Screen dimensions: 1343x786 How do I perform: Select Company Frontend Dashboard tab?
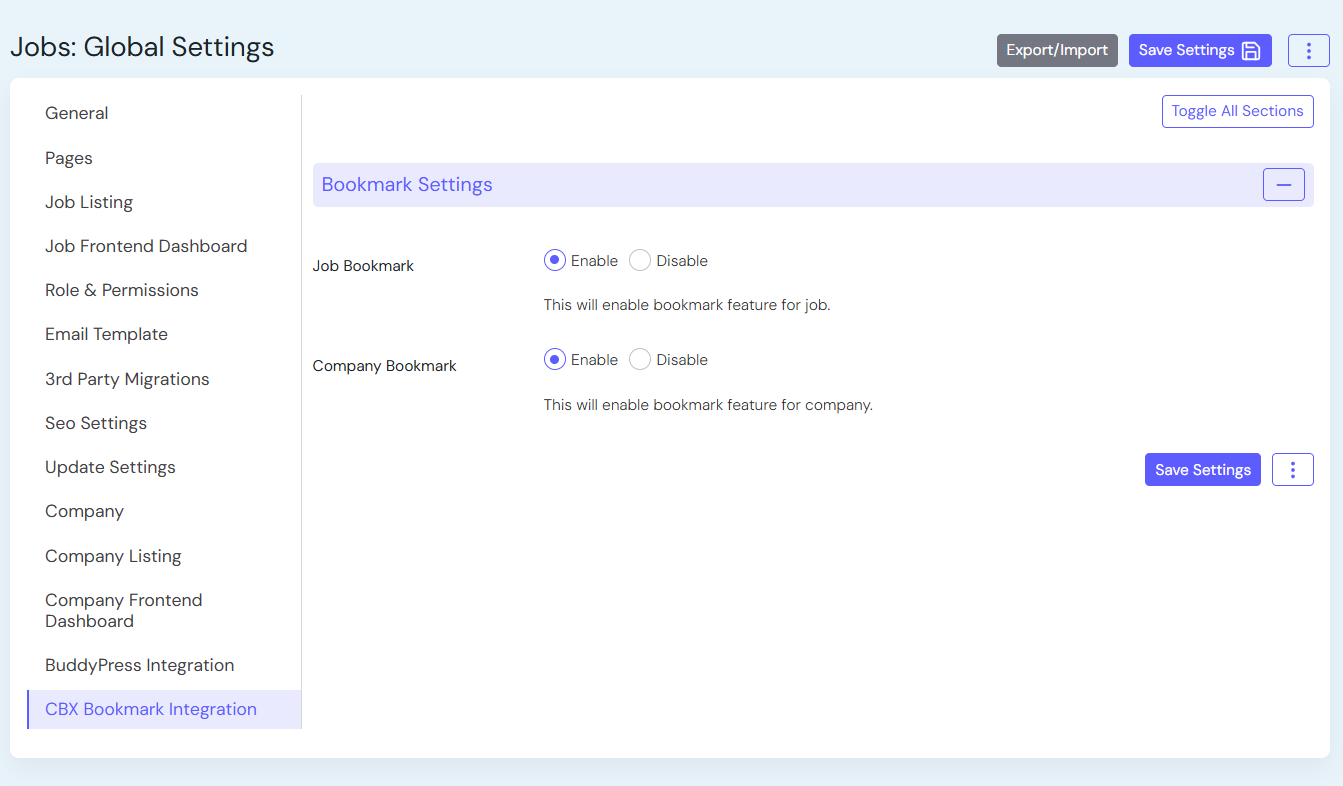123,610
